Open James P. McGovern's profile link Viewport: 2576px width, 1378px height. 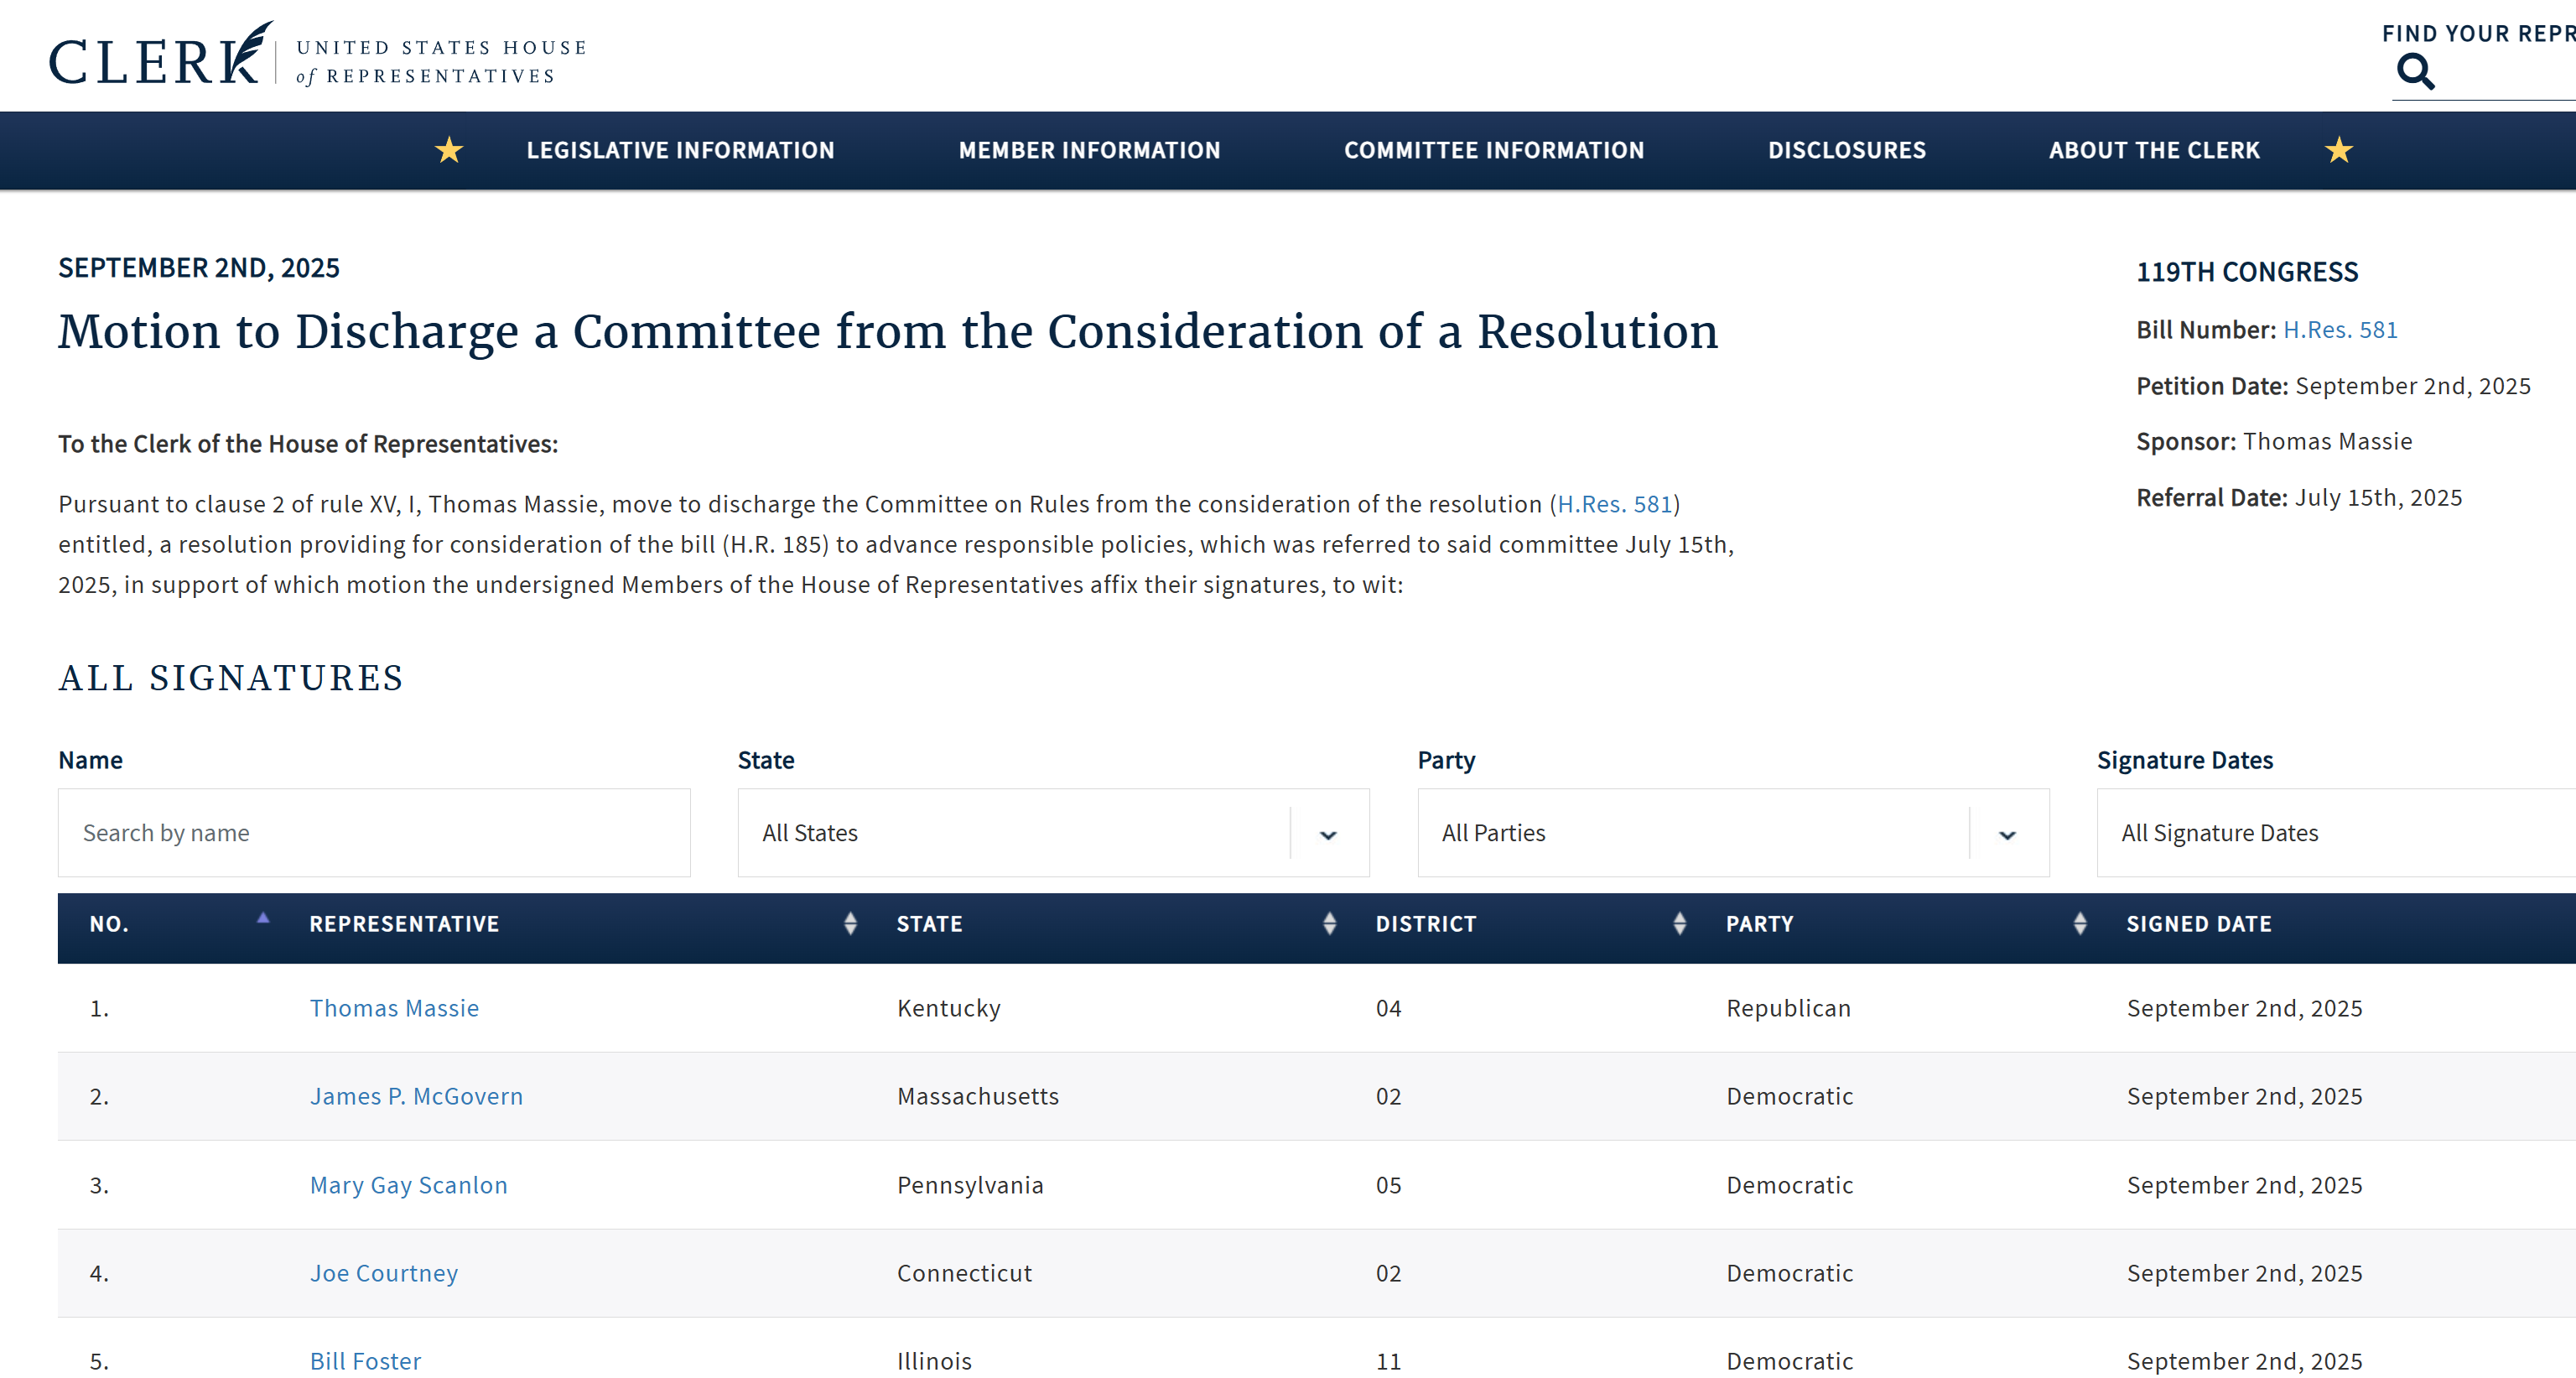point(416,1096)
